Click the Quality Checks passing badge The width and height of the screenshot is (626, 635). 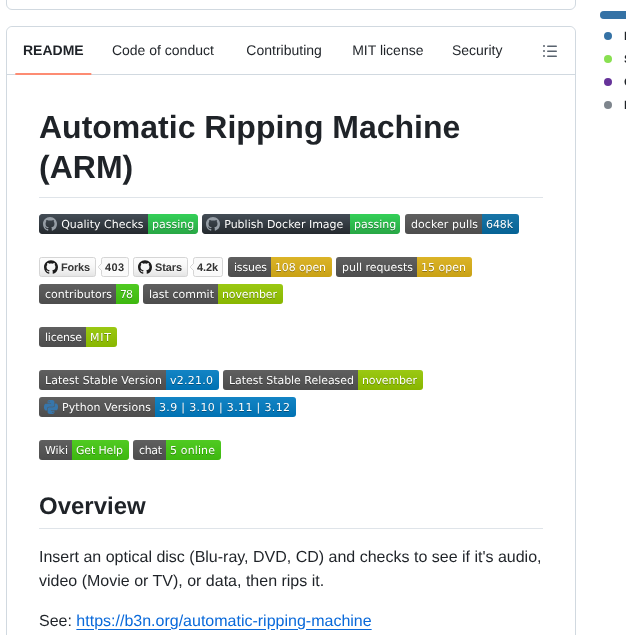(118, 224)
